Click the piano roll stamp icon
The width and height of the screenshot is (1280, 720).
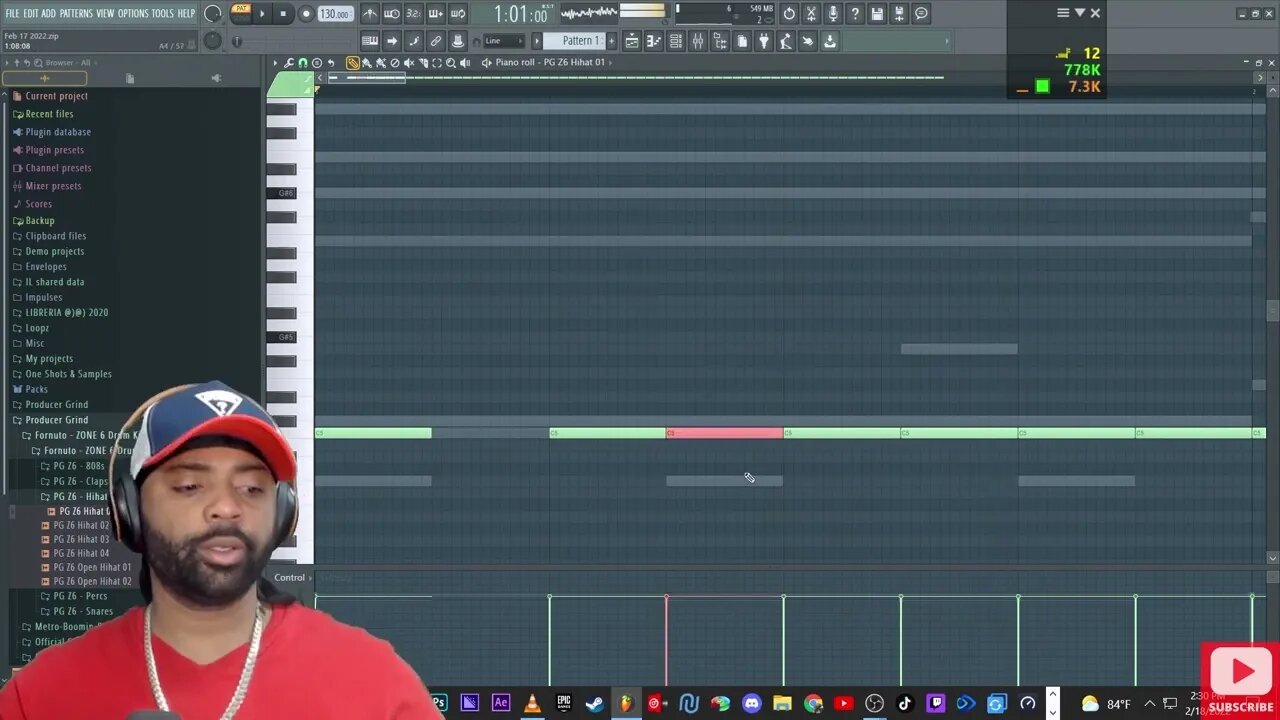point(317,62)
